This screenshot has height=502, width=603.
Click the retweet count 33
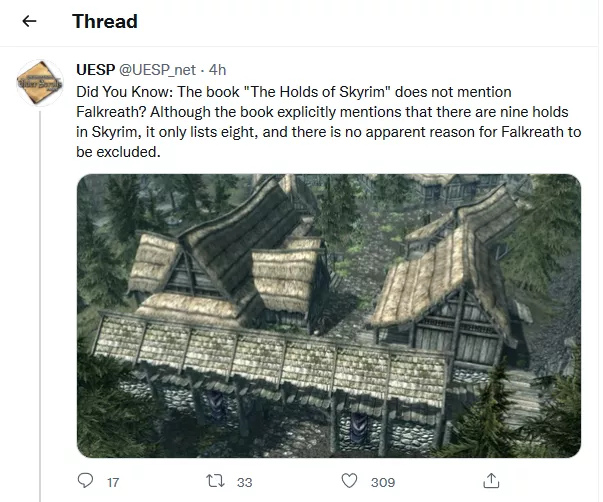pyautogui.click(x=245, y=482)
